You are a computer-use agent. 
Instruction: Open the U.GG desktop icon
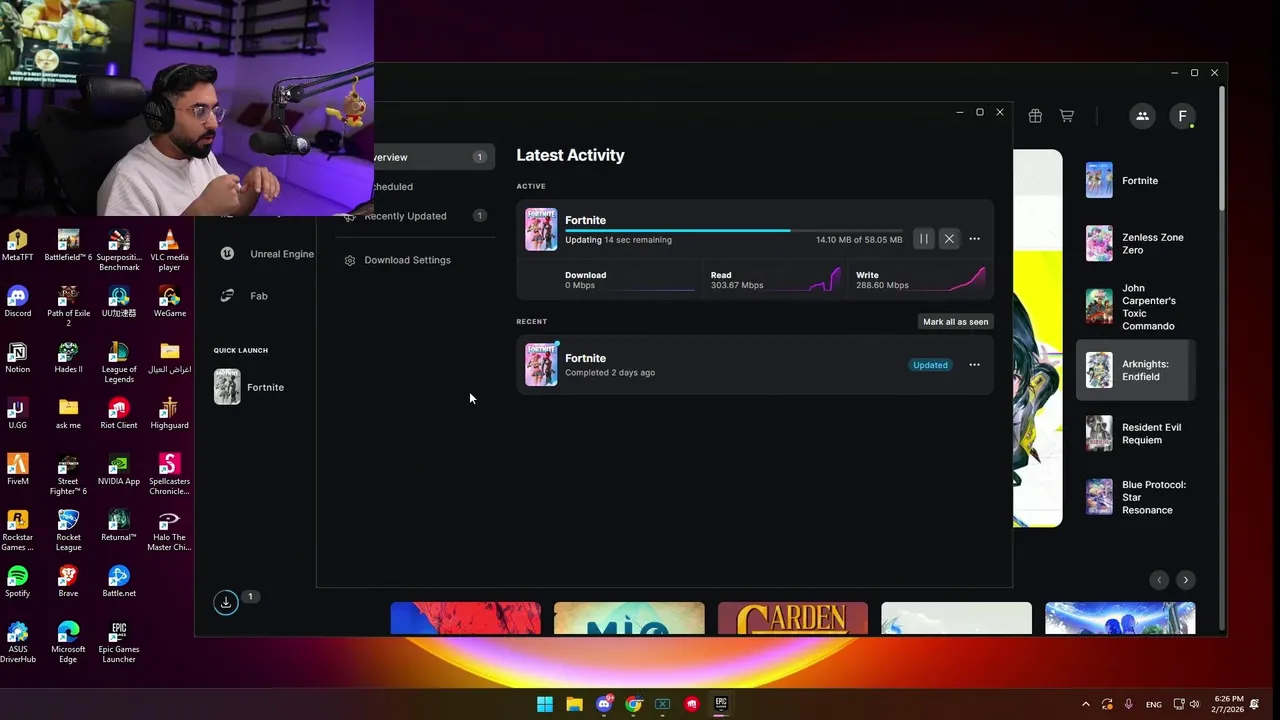(x=17, y=413)
